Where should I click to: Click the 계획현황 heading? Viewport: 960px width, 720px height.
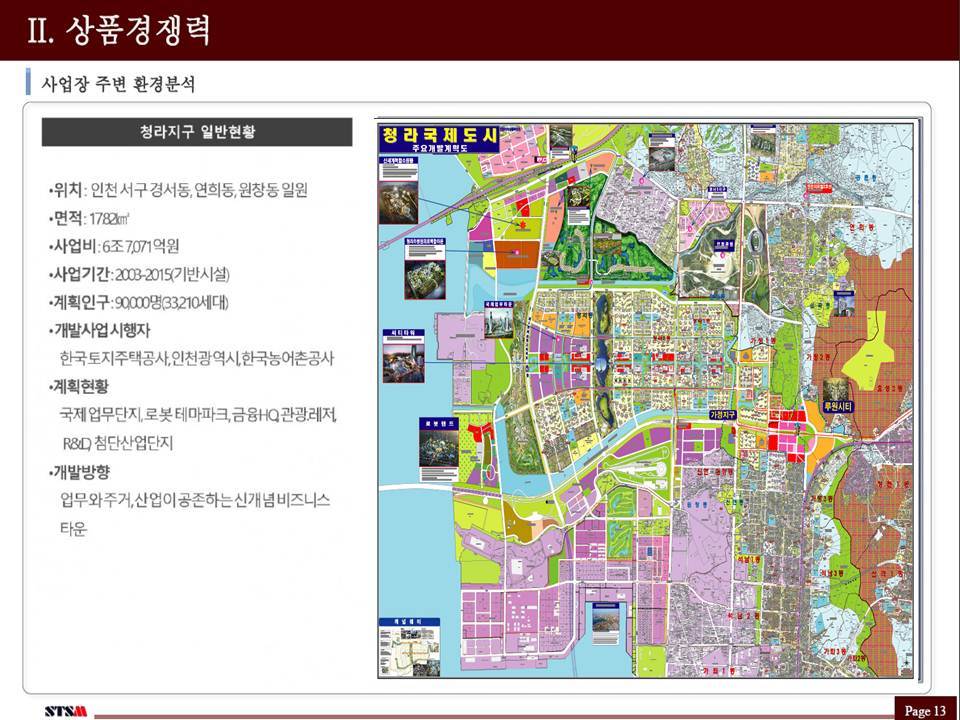coord(79,387)
